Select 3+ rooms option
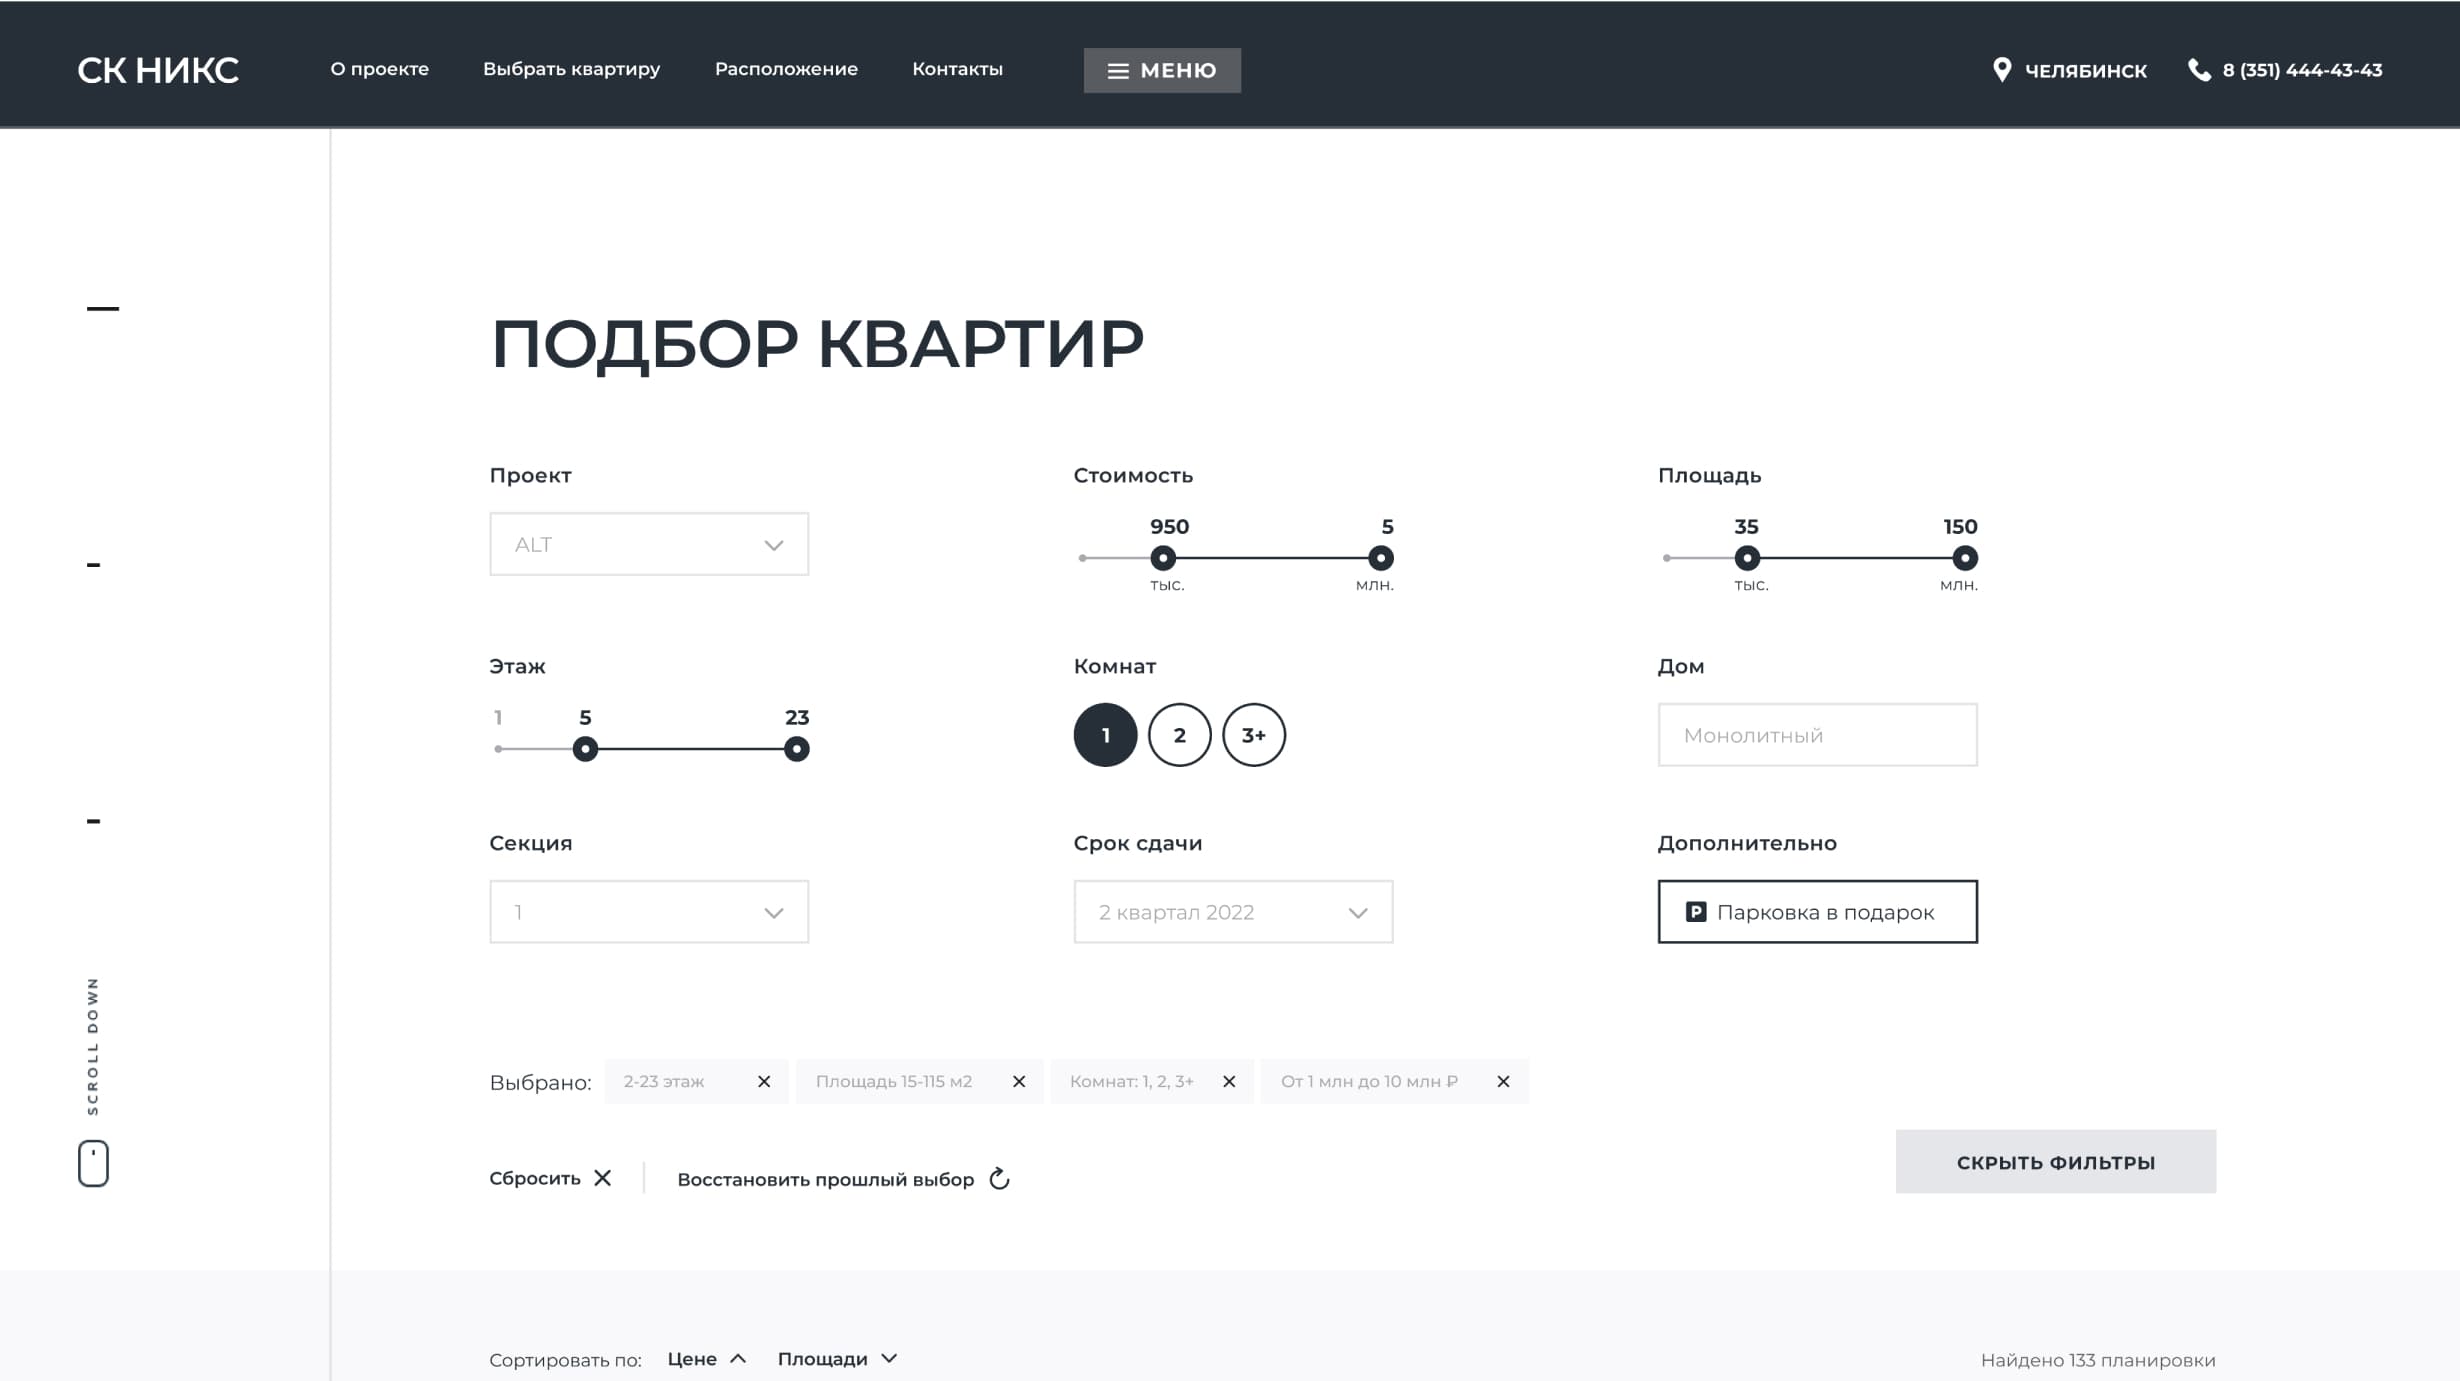2460x1381 pixels. 1253,735
